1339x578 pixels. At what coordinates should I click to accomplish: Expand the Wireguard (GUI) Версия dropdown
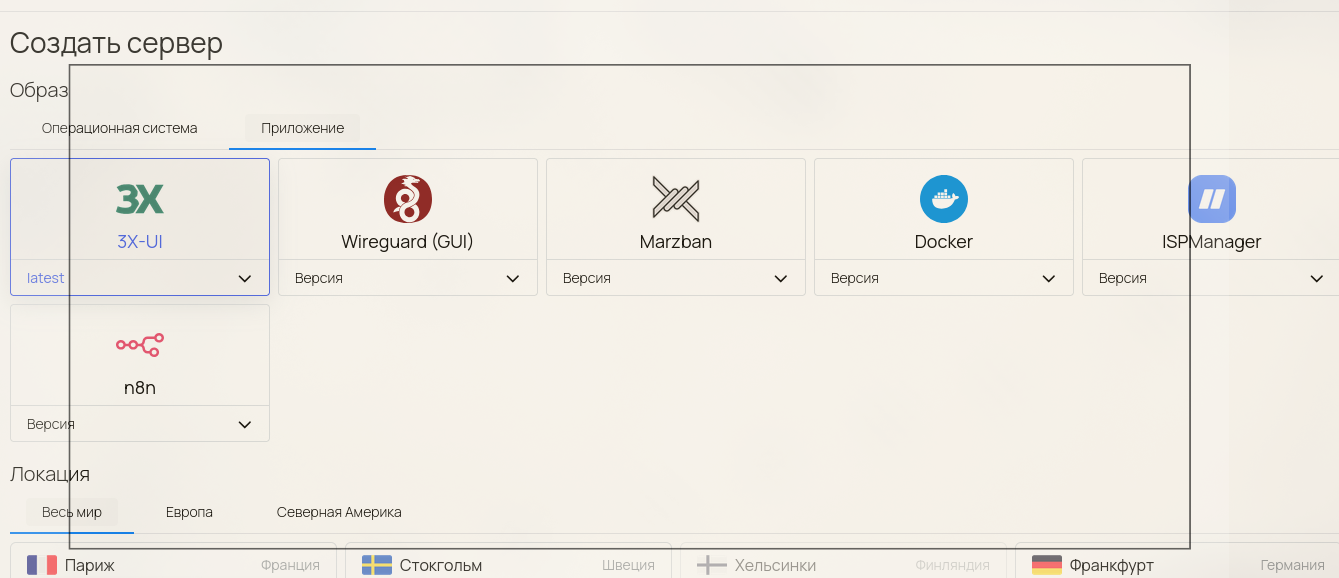(408, 278)
